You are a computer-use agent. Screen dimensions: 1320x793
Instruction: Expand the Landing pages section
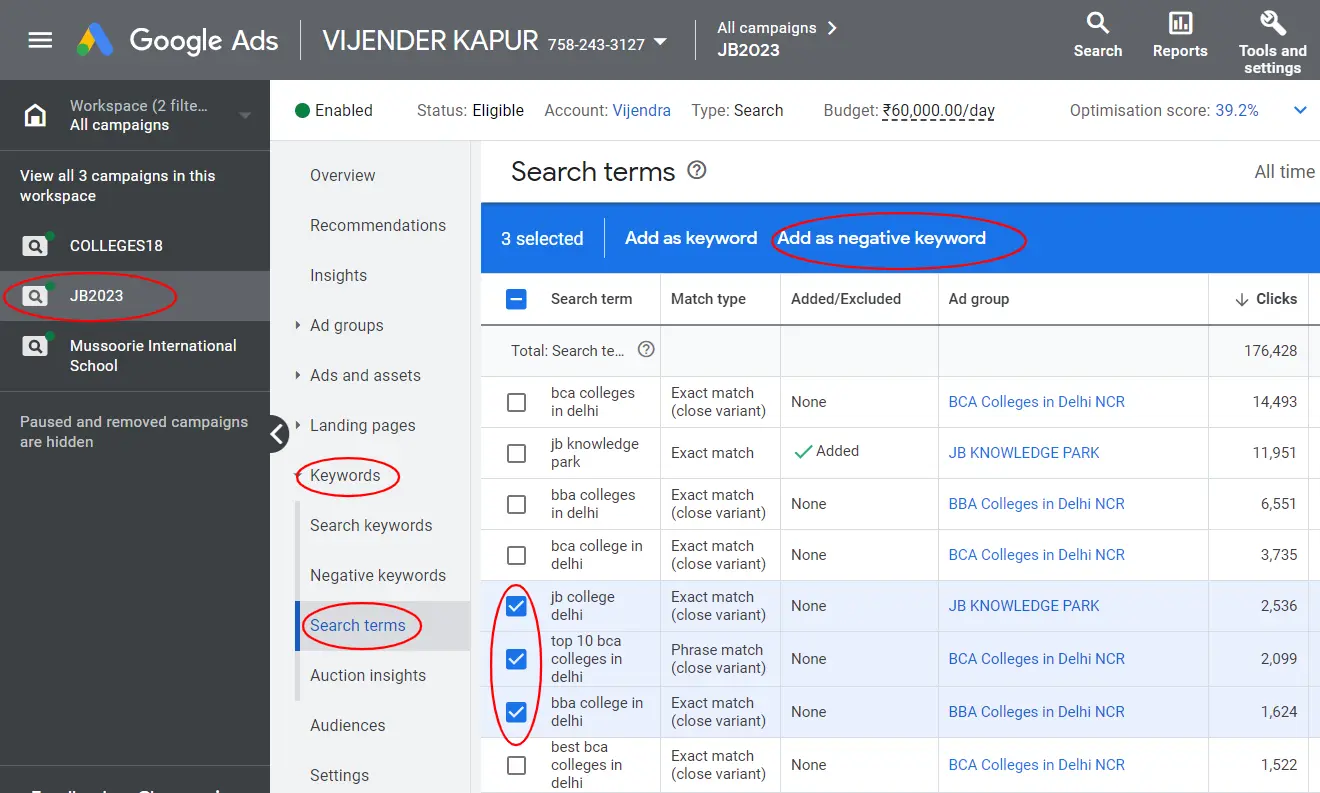tap(298, 425)
